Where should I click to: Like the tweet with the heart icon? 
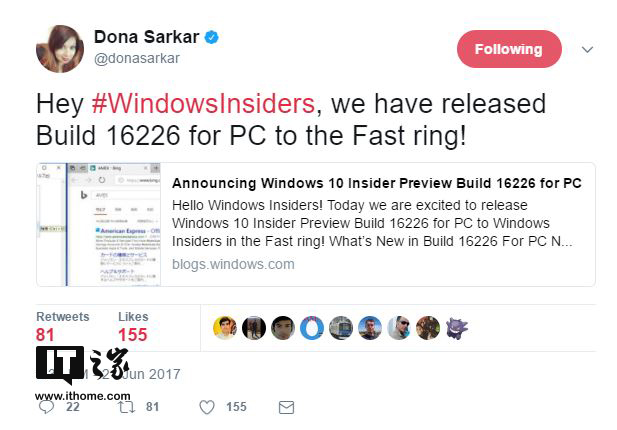207,407
